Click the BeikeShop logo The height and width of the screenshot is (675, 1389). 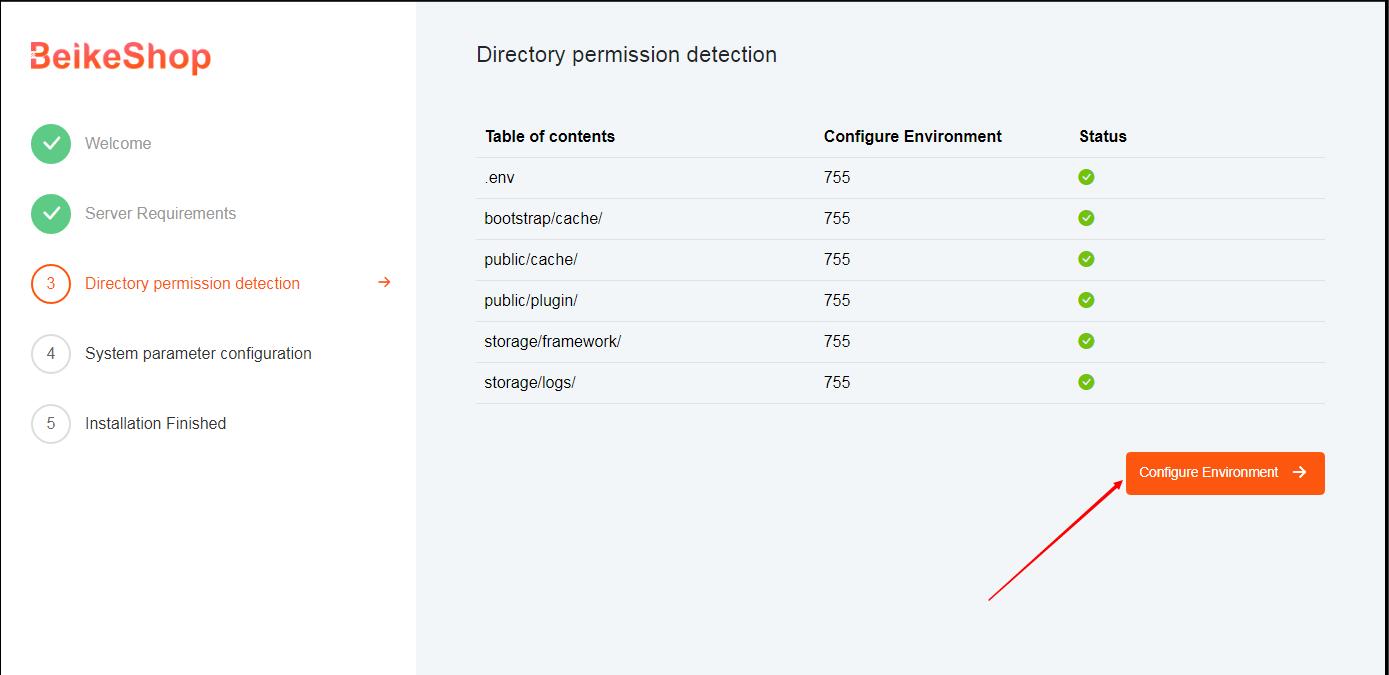point(121,57)
